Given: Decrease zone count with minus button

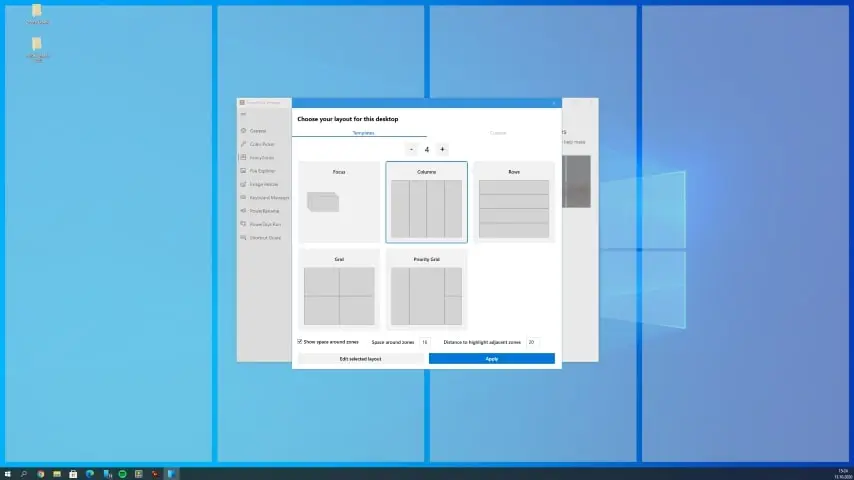Looking at the screenshot, I should tap(410, 149).
